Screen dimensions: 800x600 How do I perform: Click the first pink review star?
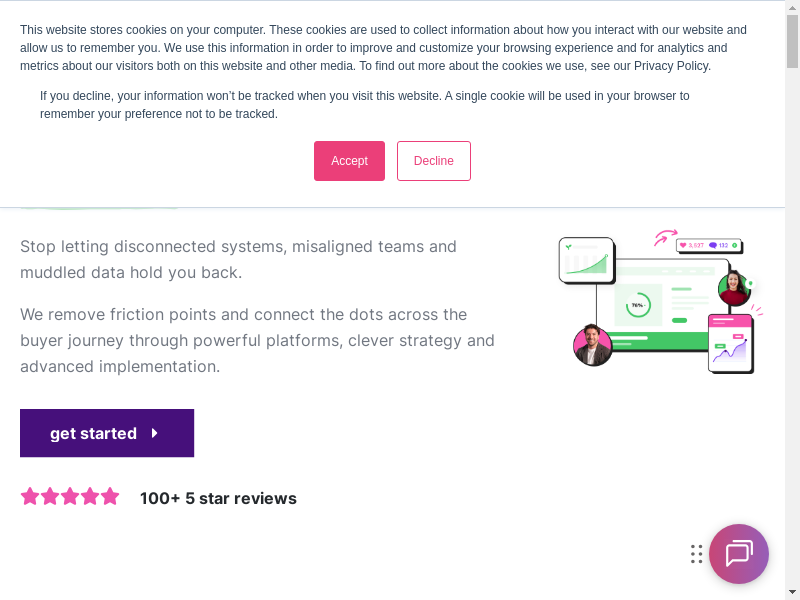pyautogui.click(x=30, y=496)
